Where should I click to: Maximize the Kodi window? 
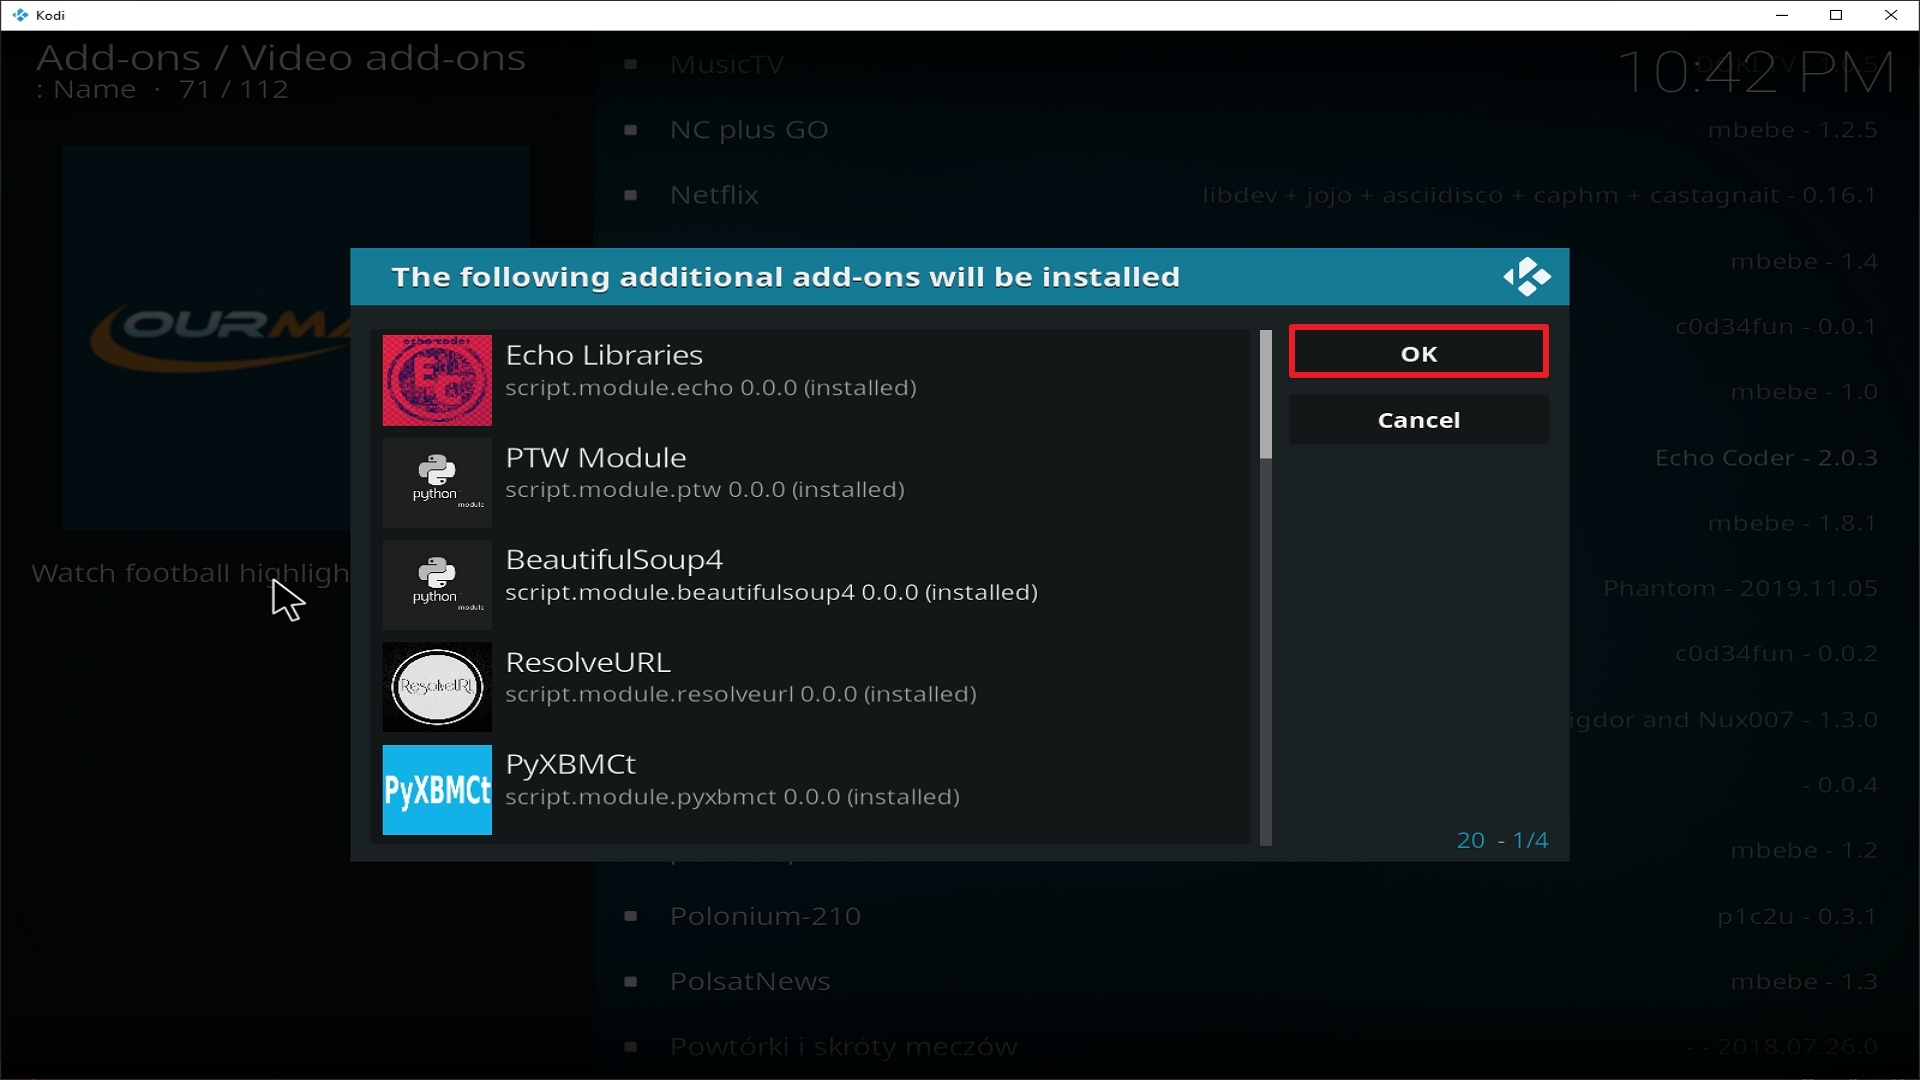(x=1836, y=15)
